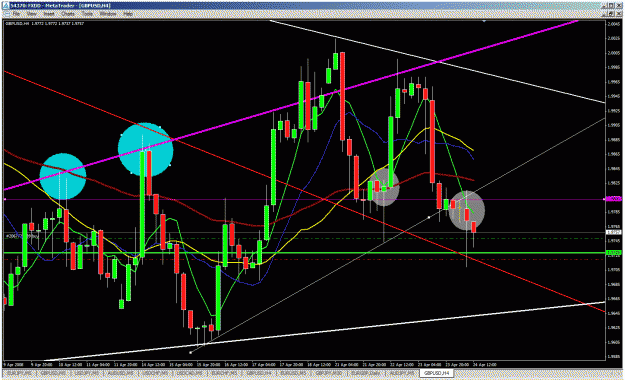This screenshot has width=625, height=380.
Task: Switch to the EURGBP,Daily chart tab
Action: pyautogui.click(x=366, y=373)
